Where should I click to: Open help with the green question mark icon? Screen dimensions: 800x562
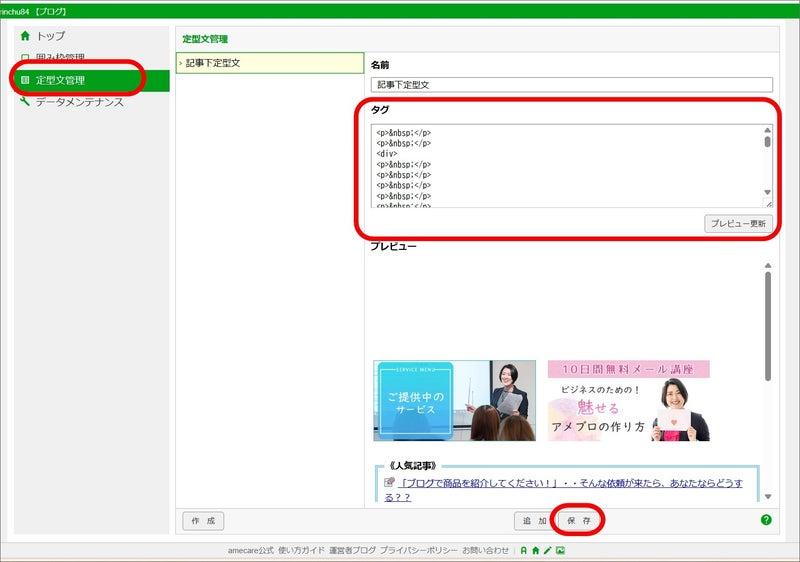point(766,520)
